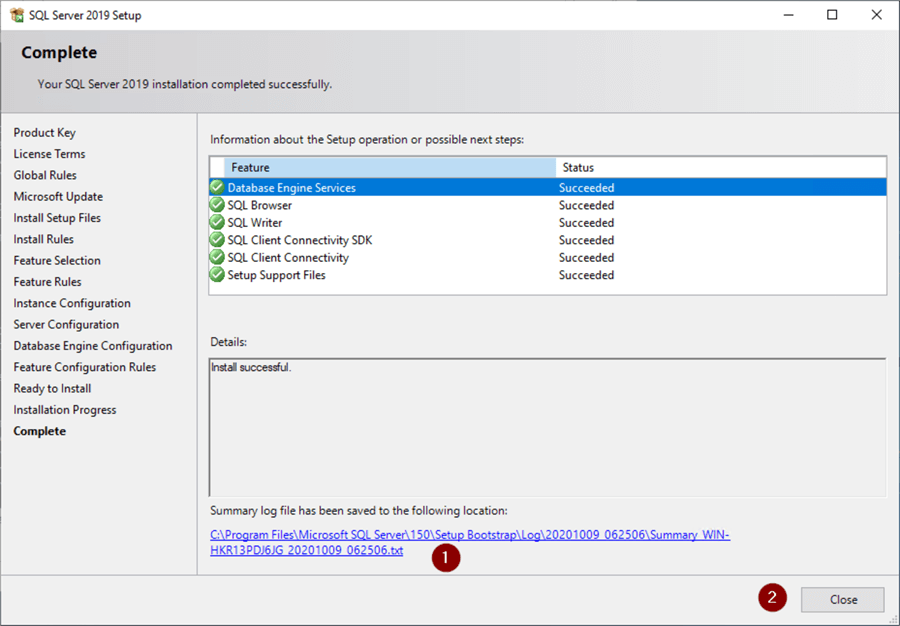900x626 pixels.
Task: Select the SQL Browser feature row
Action: tap(548, 205)
